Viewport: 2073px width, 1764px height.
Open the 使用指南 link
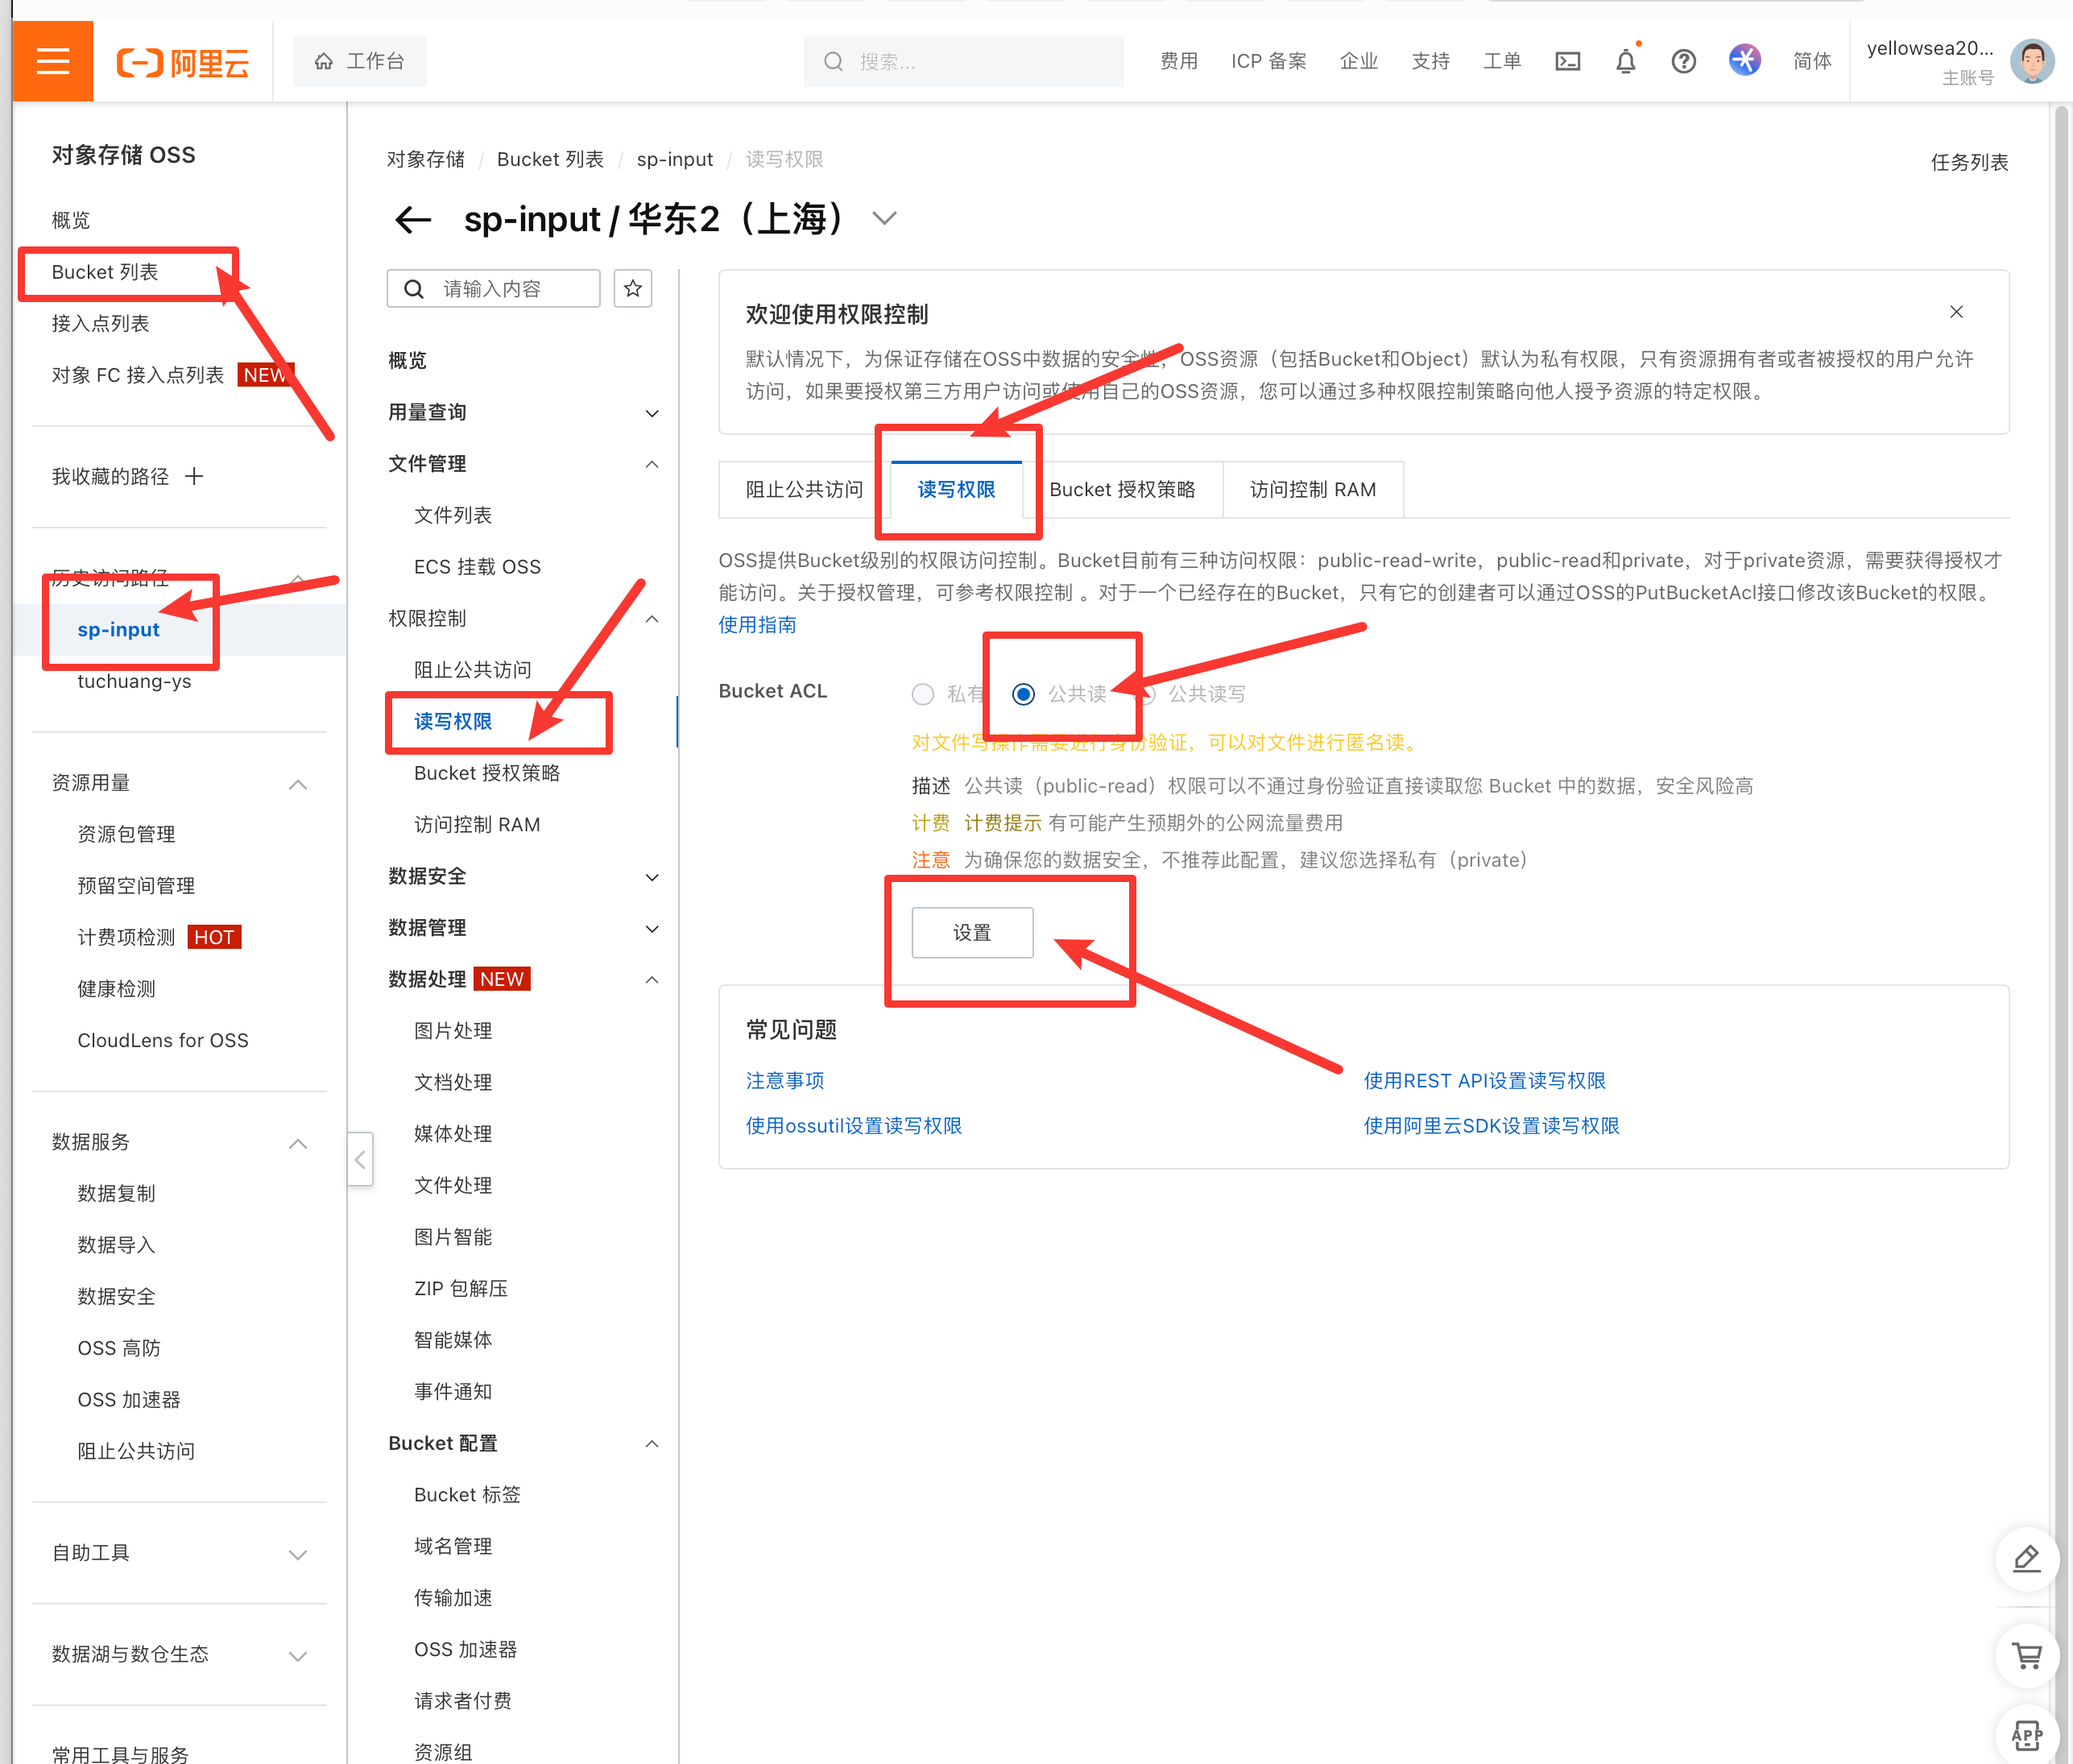point(757,625)
